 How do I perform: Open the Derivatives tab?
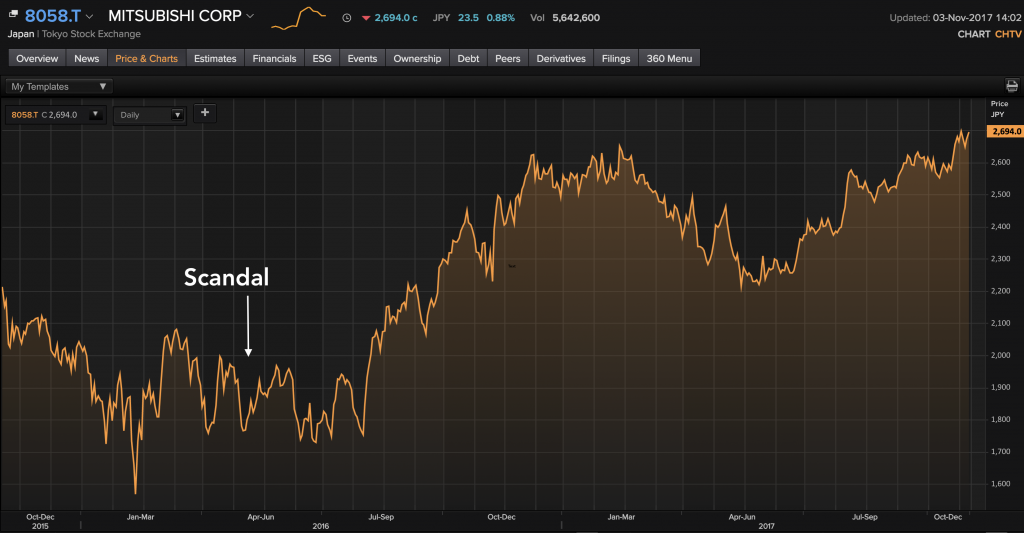(561, 58)
